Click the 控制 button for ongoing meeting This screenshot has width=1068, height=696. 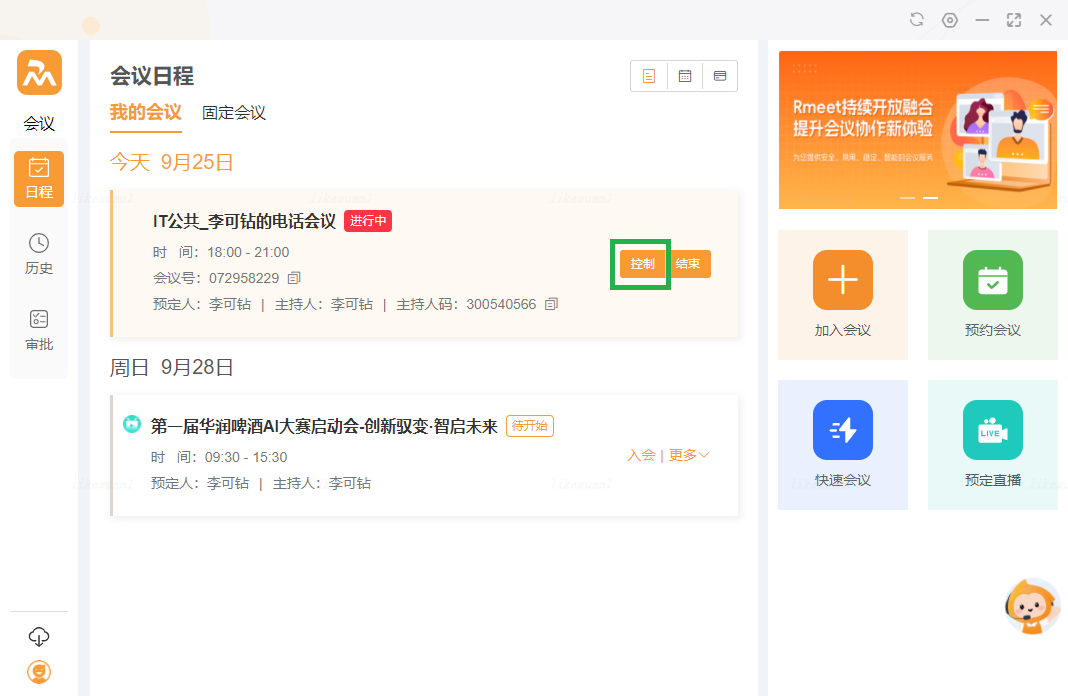[642, 264]
